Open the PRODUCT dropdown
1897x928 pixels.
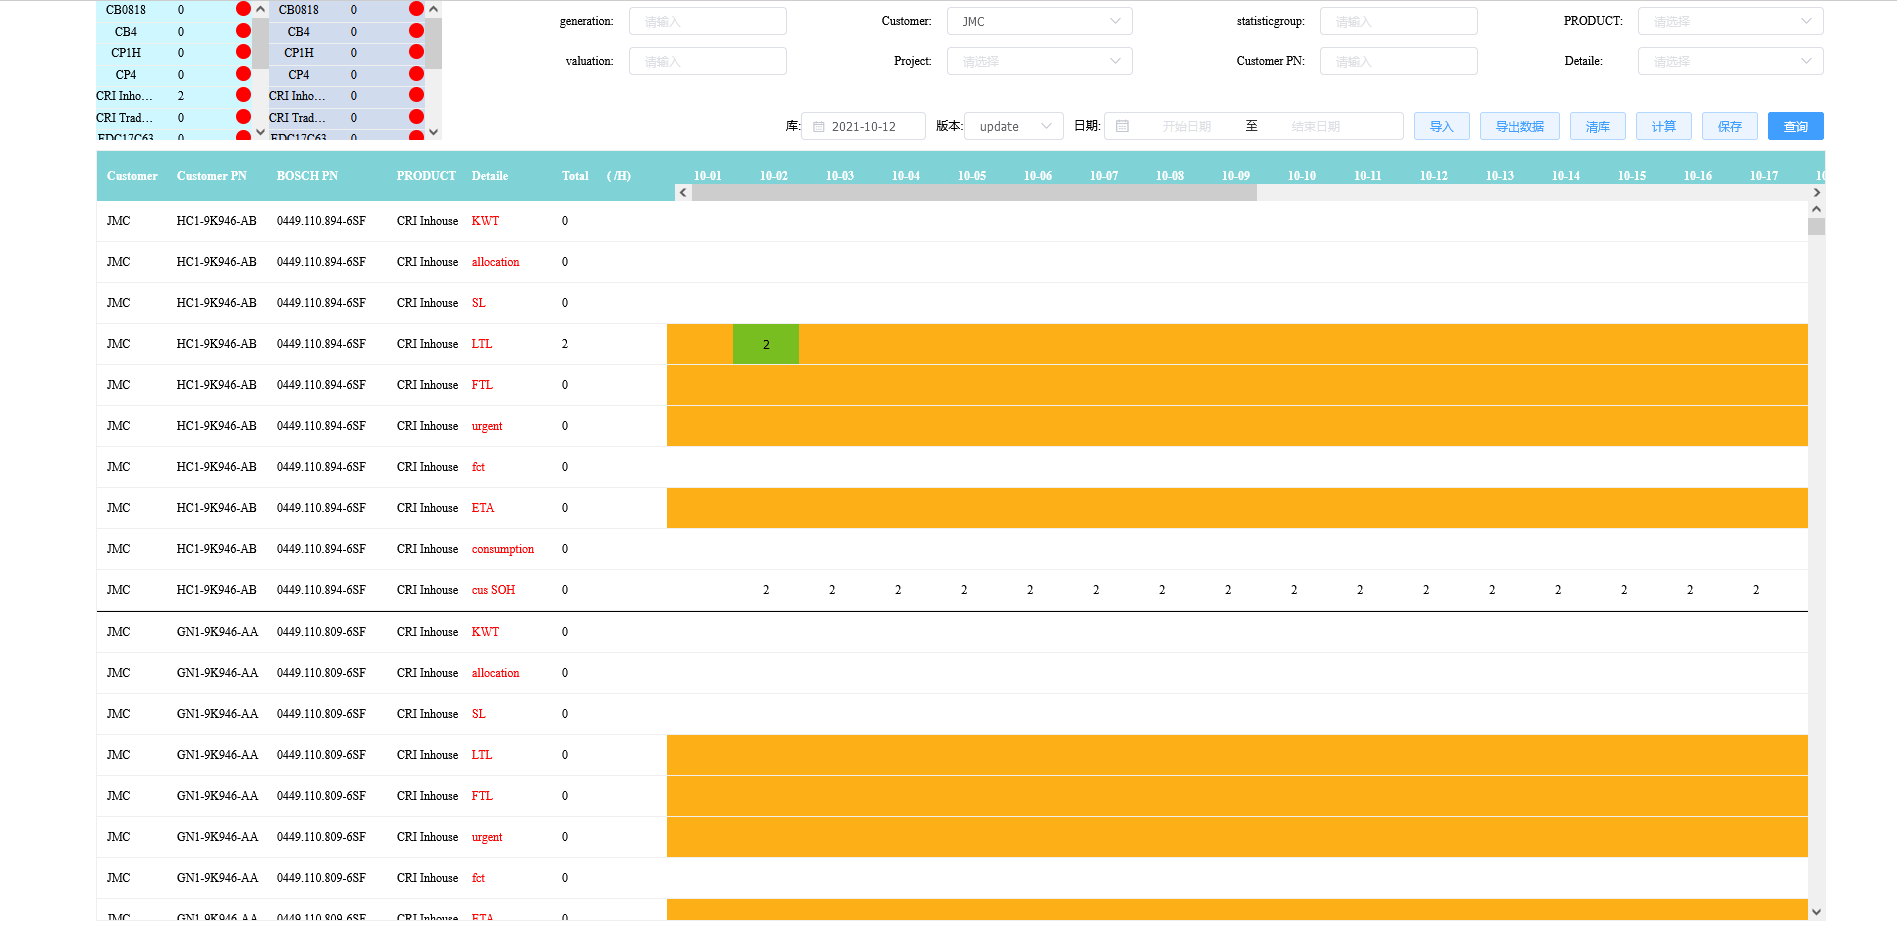(1730, 21)
